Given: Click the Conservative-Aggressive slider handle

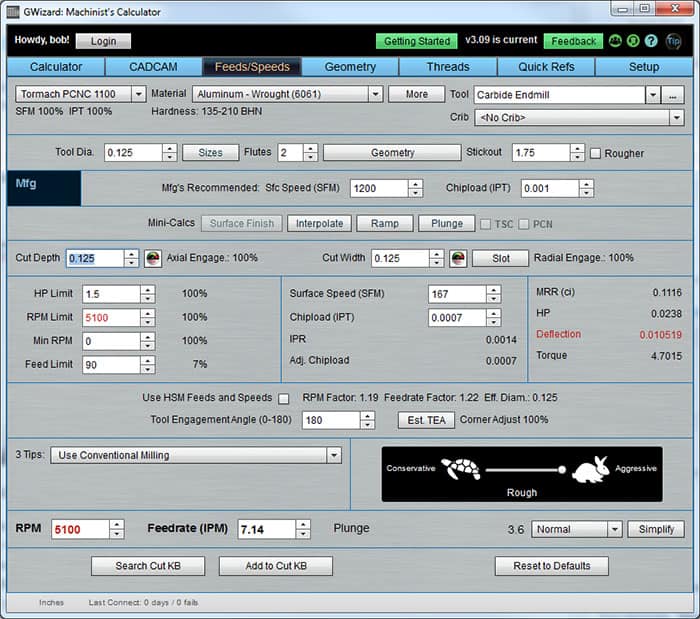Looking at the screenshot, I should (562, 469).
